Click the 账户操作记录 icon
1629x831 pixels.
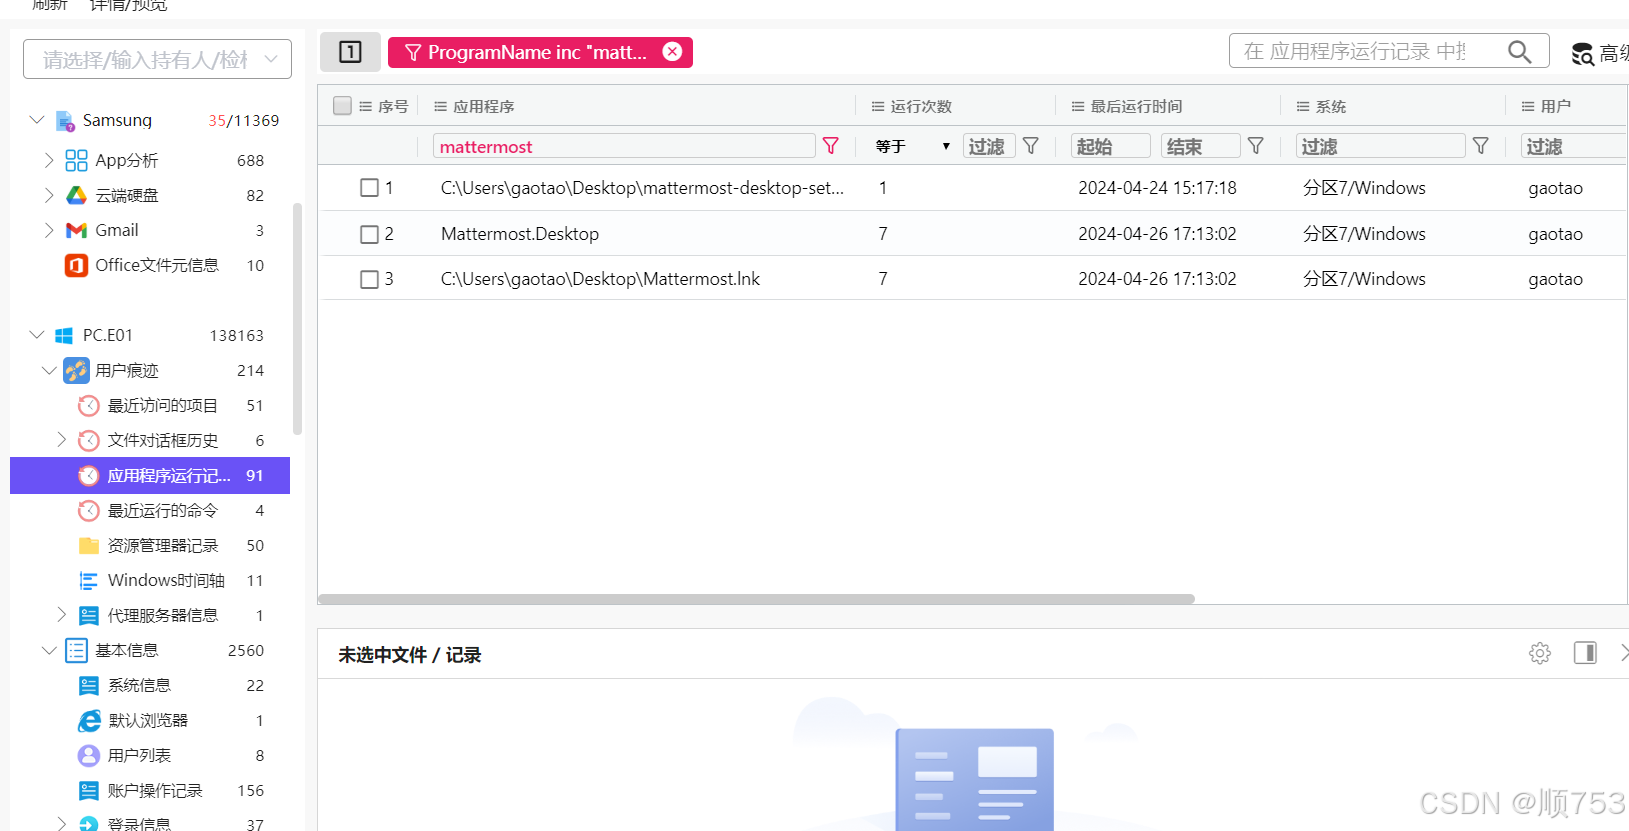click(89, 790)
